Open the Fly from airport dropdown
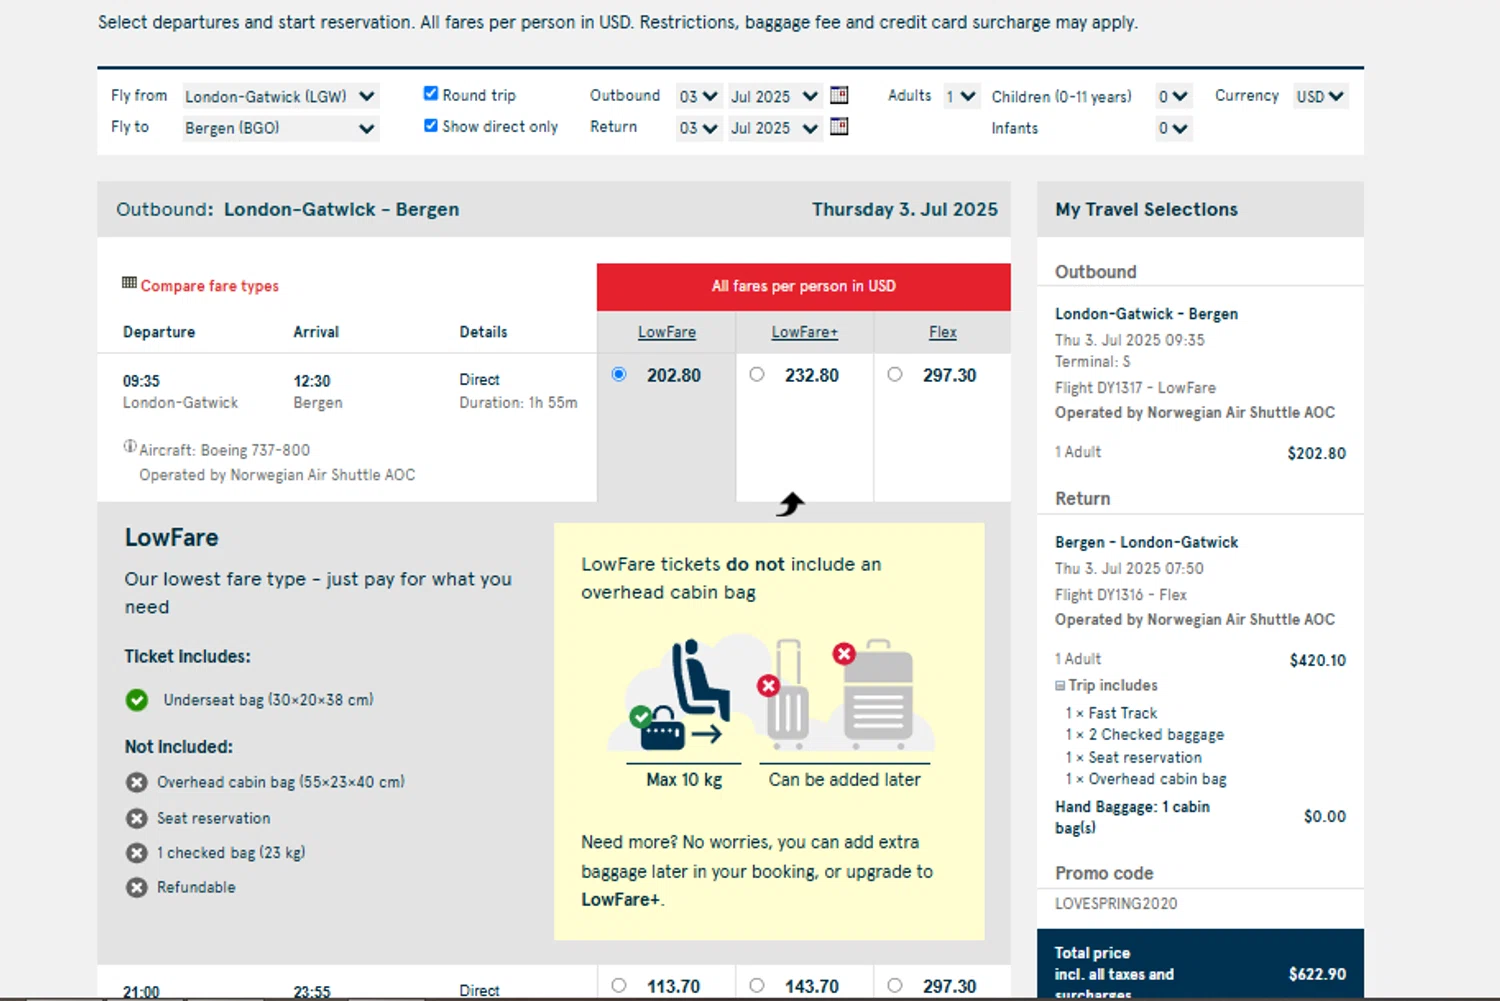The height and width of the screenshot is (1001, 1500). [280, 96]
